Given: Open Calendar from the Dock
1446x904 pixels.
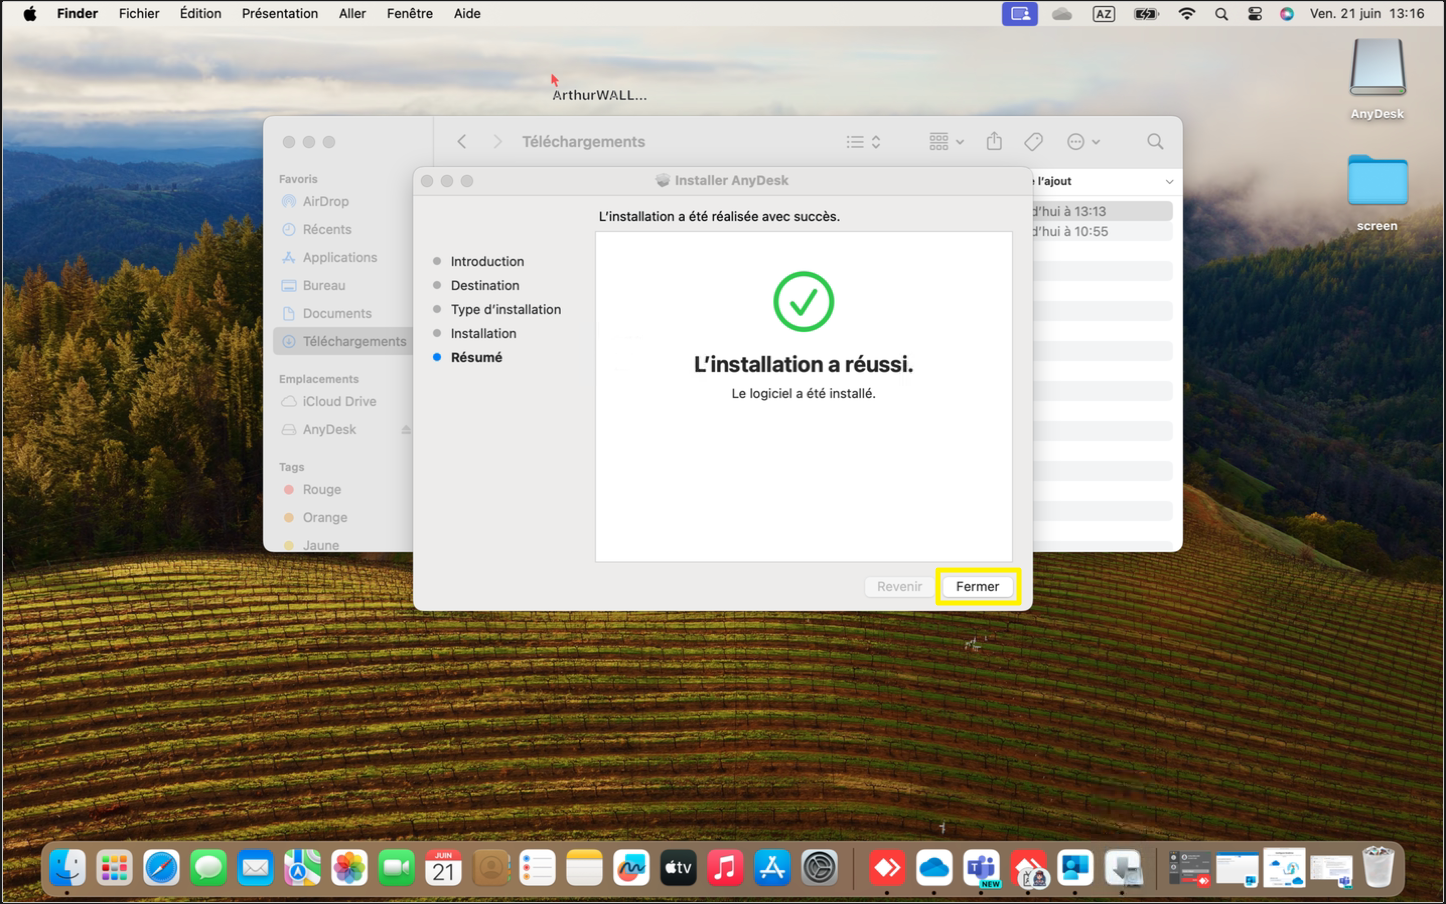Looking at the screenshot, I should pyautogui.click(x=443, y=868).
